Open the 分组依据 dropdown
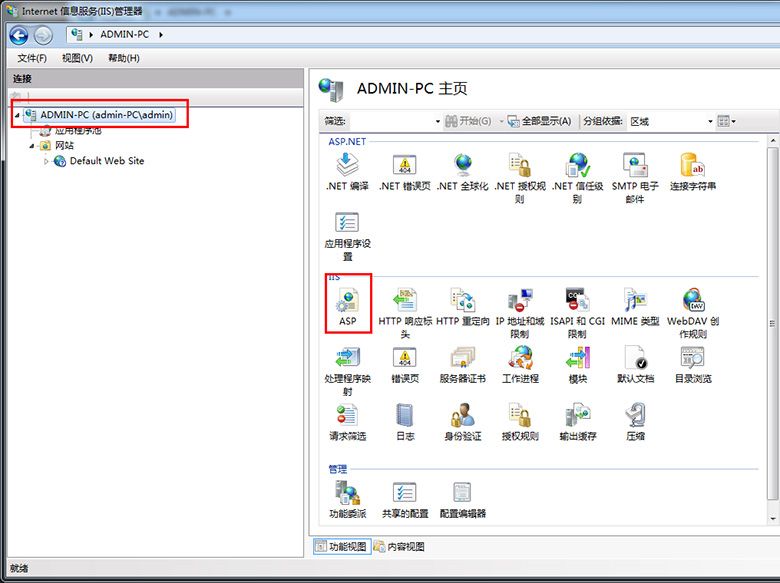 tap(666, 121)
